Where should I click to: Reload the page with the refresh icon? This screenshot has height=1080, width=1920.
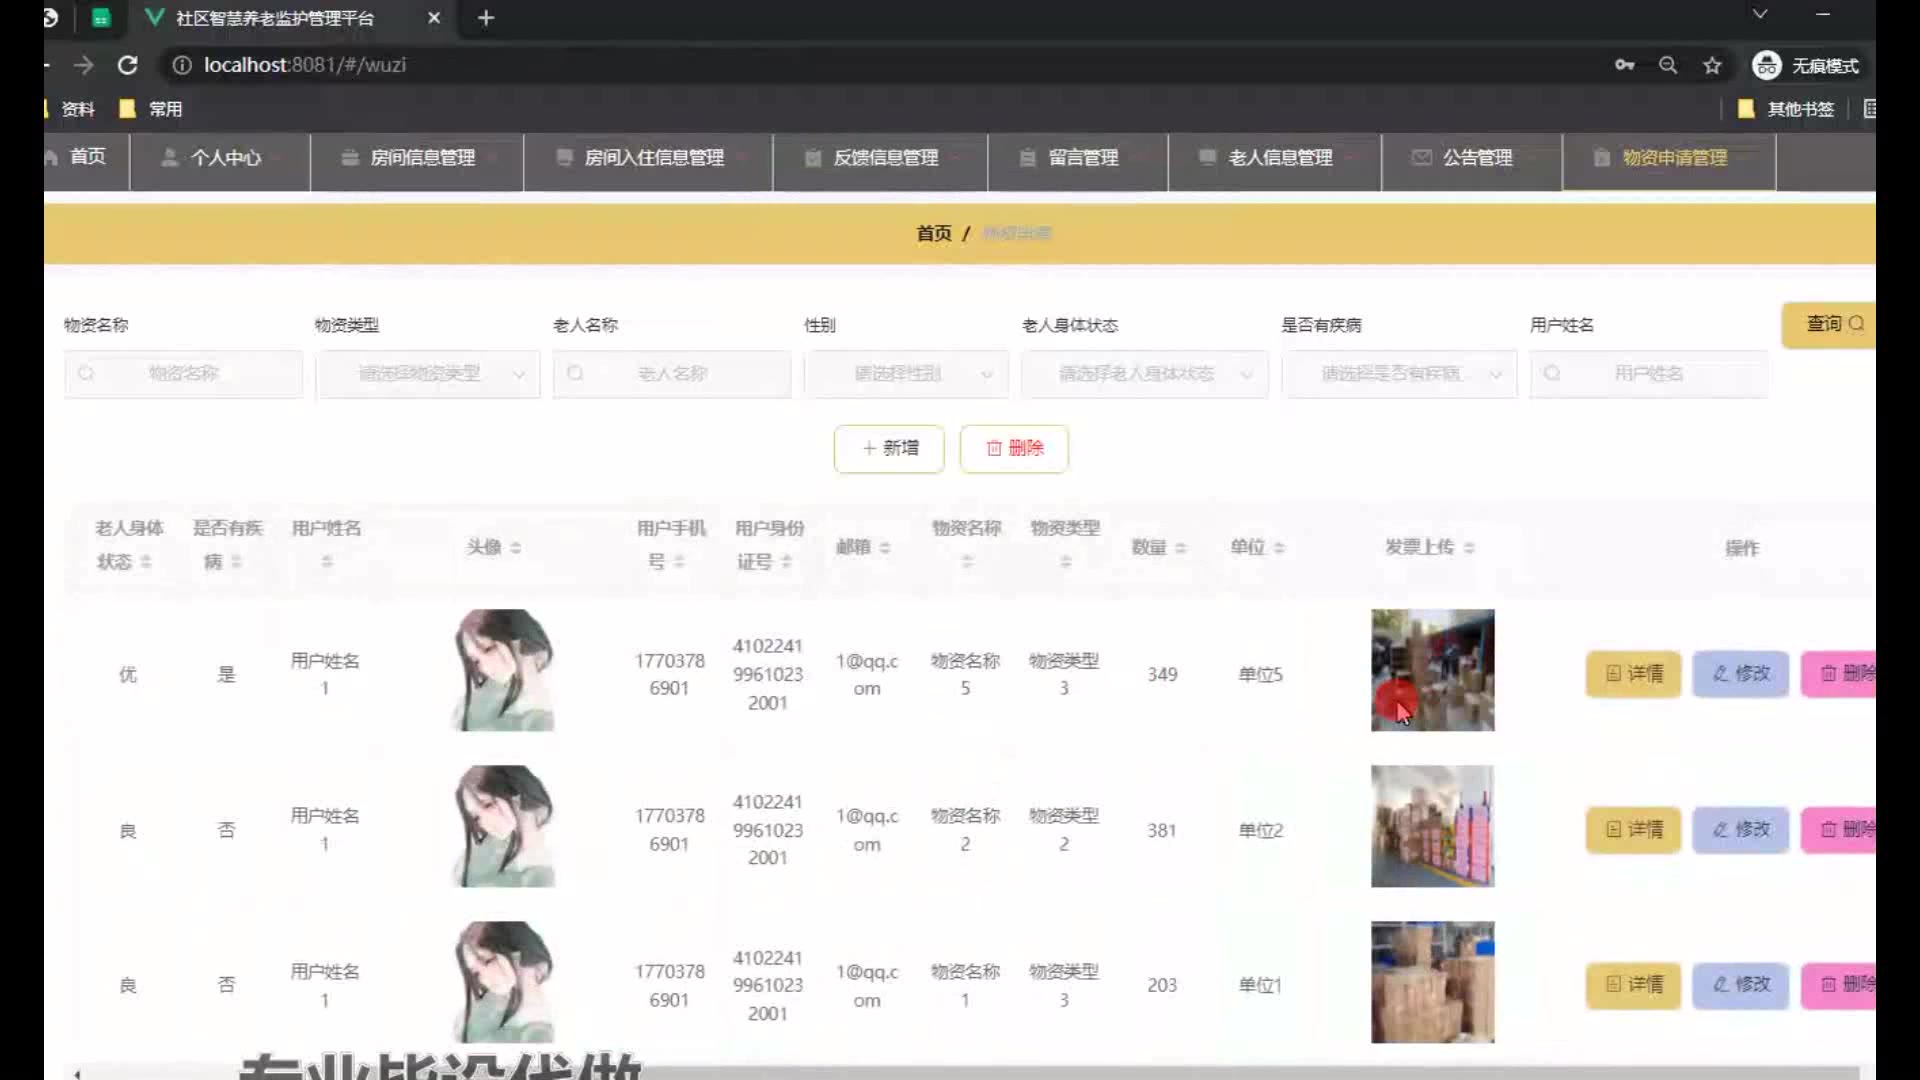pos(127,65)
